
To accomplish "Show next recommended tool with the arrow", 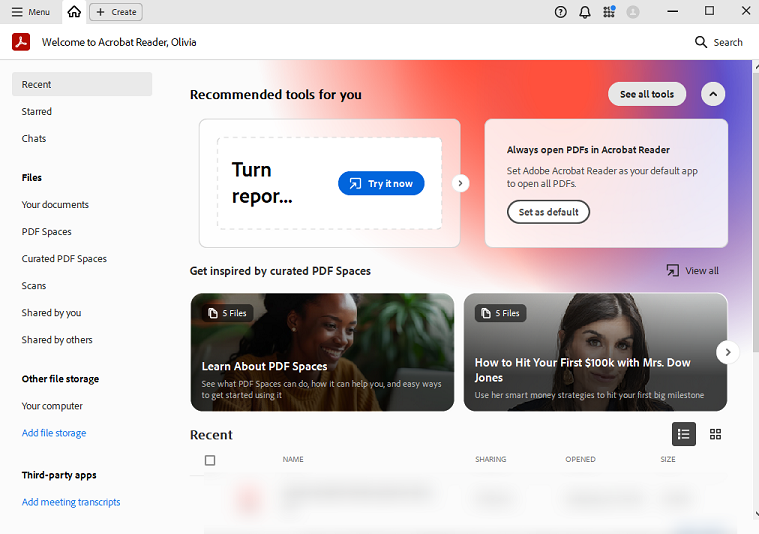I will pos(460,183).
